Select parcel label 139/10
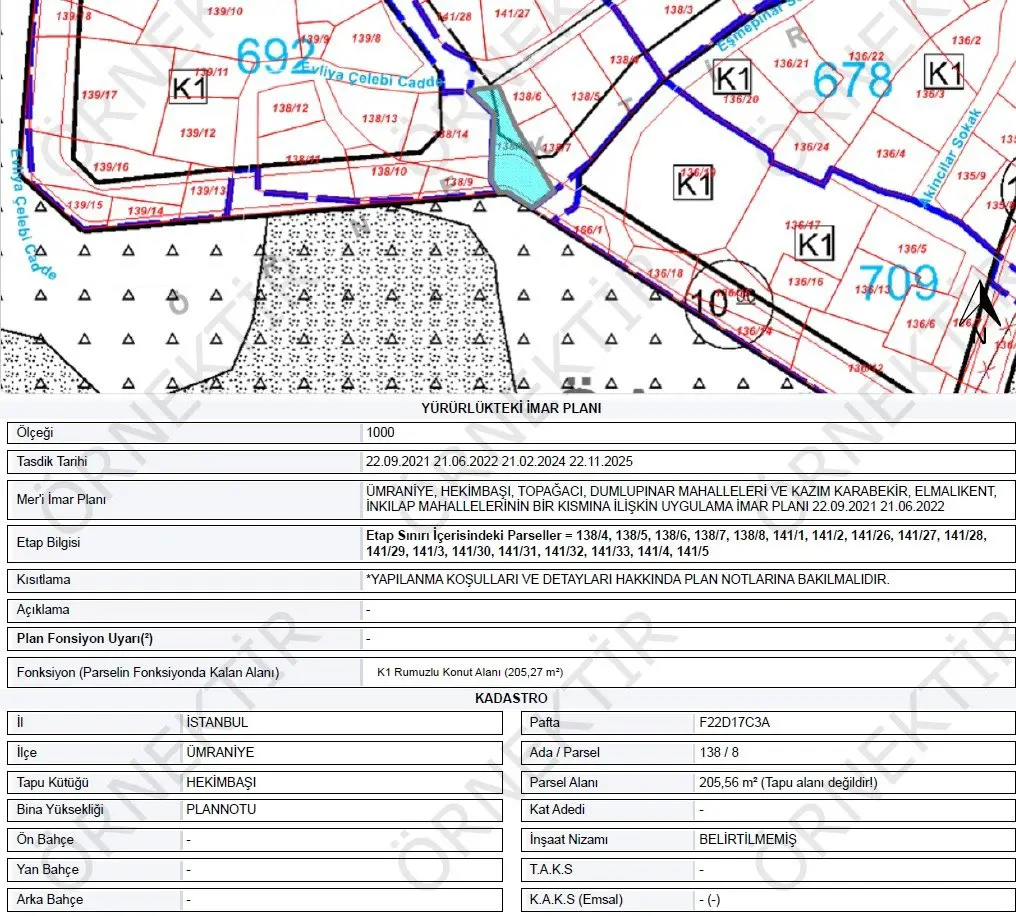 tap(225, 11)
